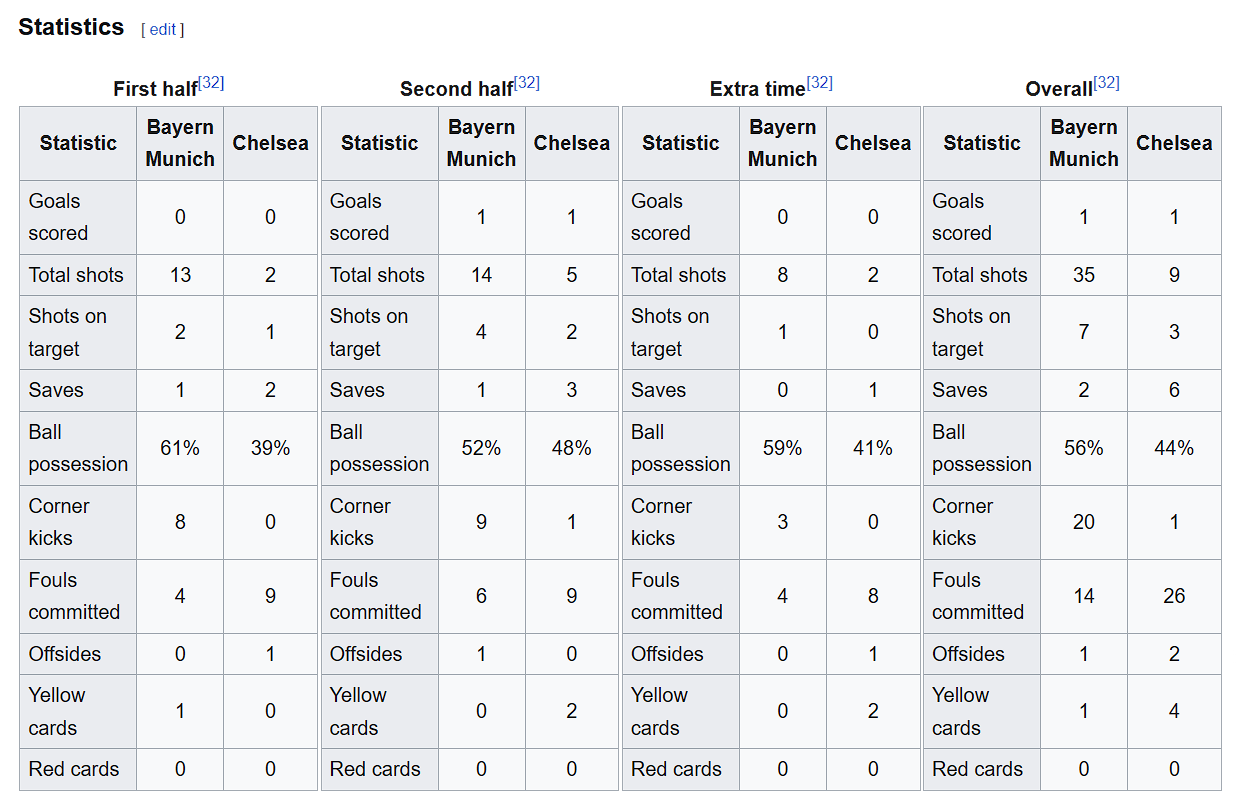Open reference [32] next to Extra time
The image size is (1236, 805).
point(819,83)
